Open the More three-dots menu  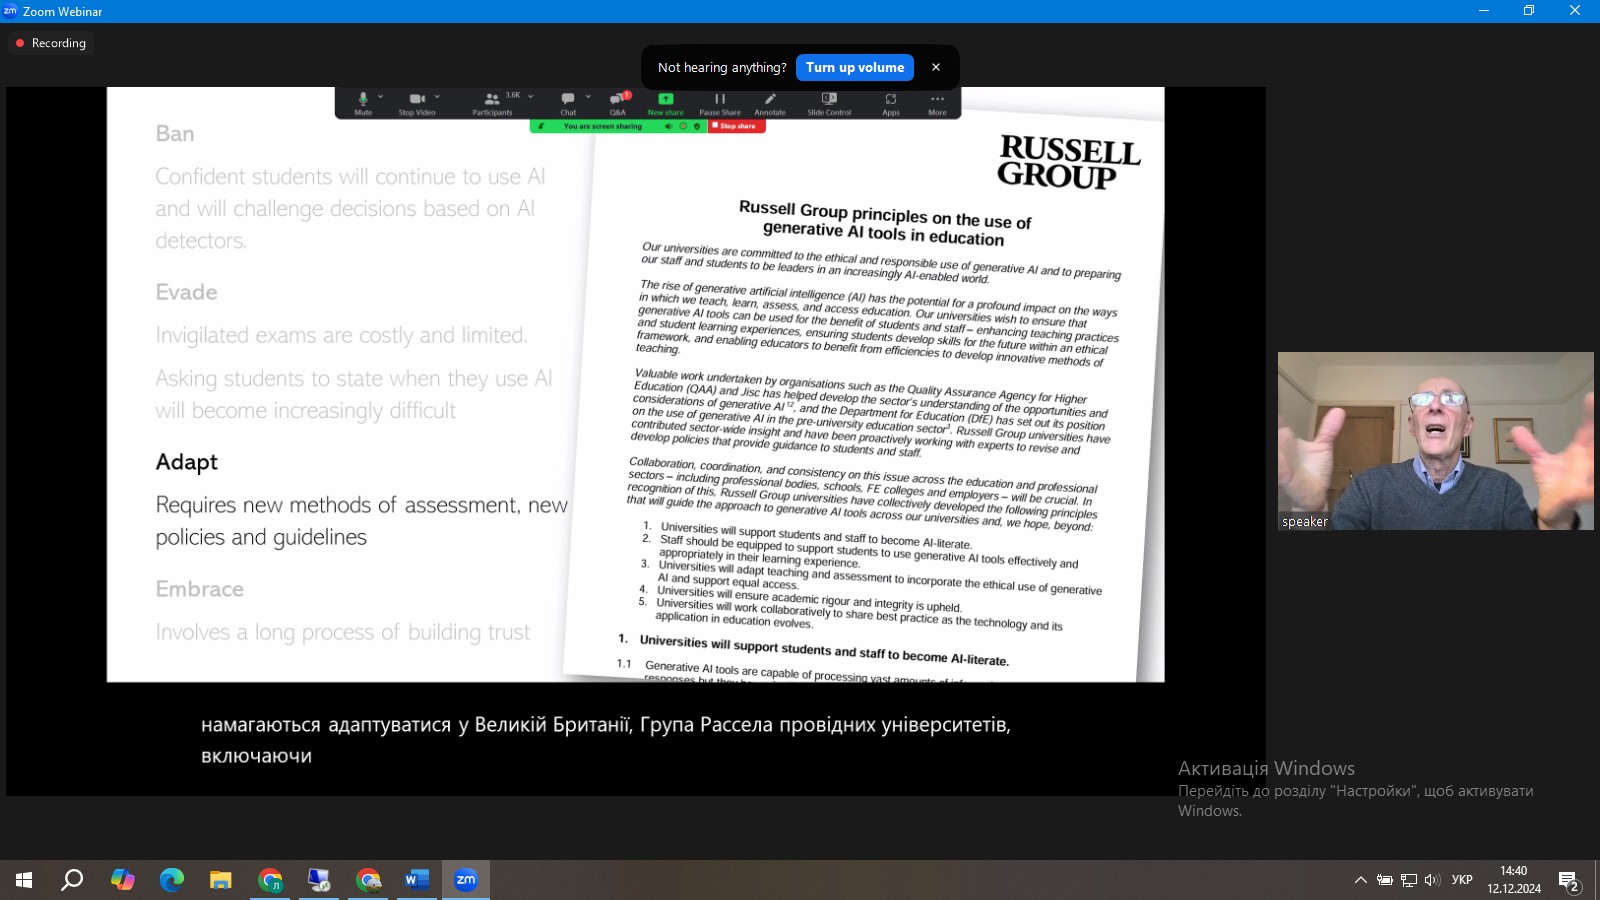(937, 98)
